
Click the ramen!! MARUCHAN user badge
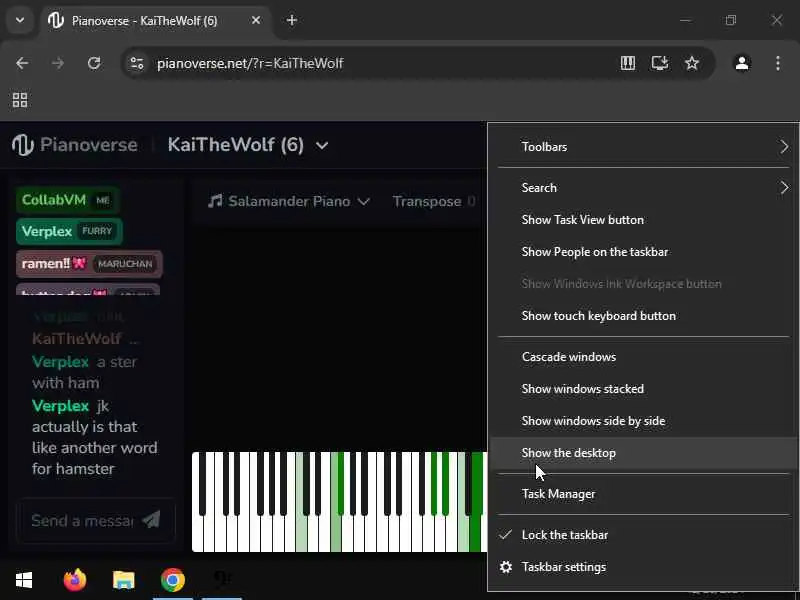coord(89,264)
